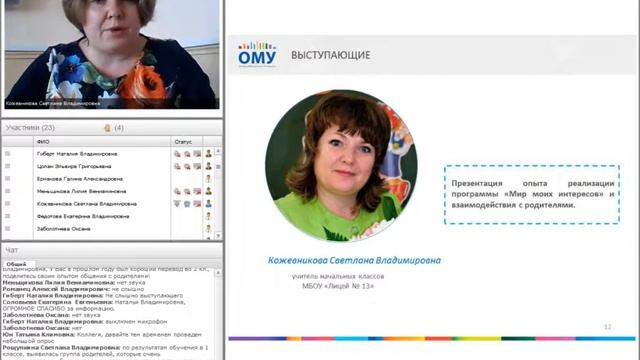The height and width of the screenshot is (360, 640).
Task: Click screen-share status icon in Цулан Эльвира row
Action: click(197, 166)
